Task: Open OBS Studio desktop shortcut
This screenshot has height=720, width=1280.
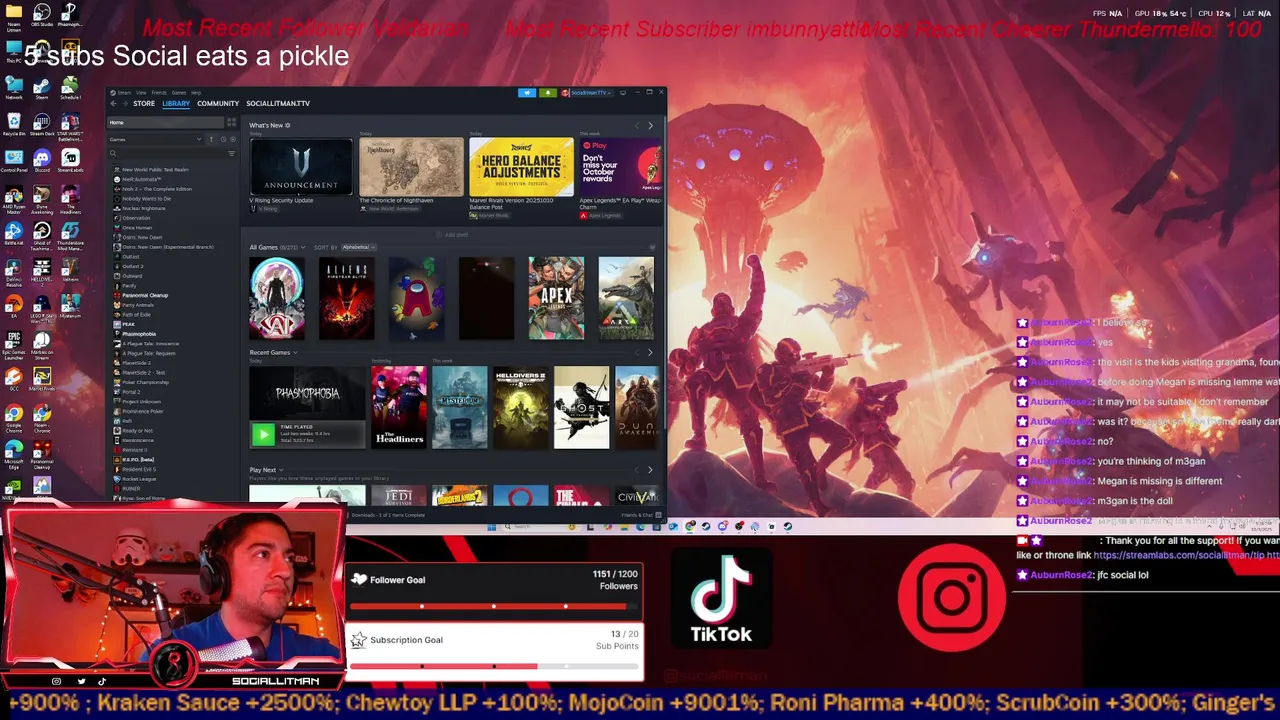Action: tap(42, 13)
